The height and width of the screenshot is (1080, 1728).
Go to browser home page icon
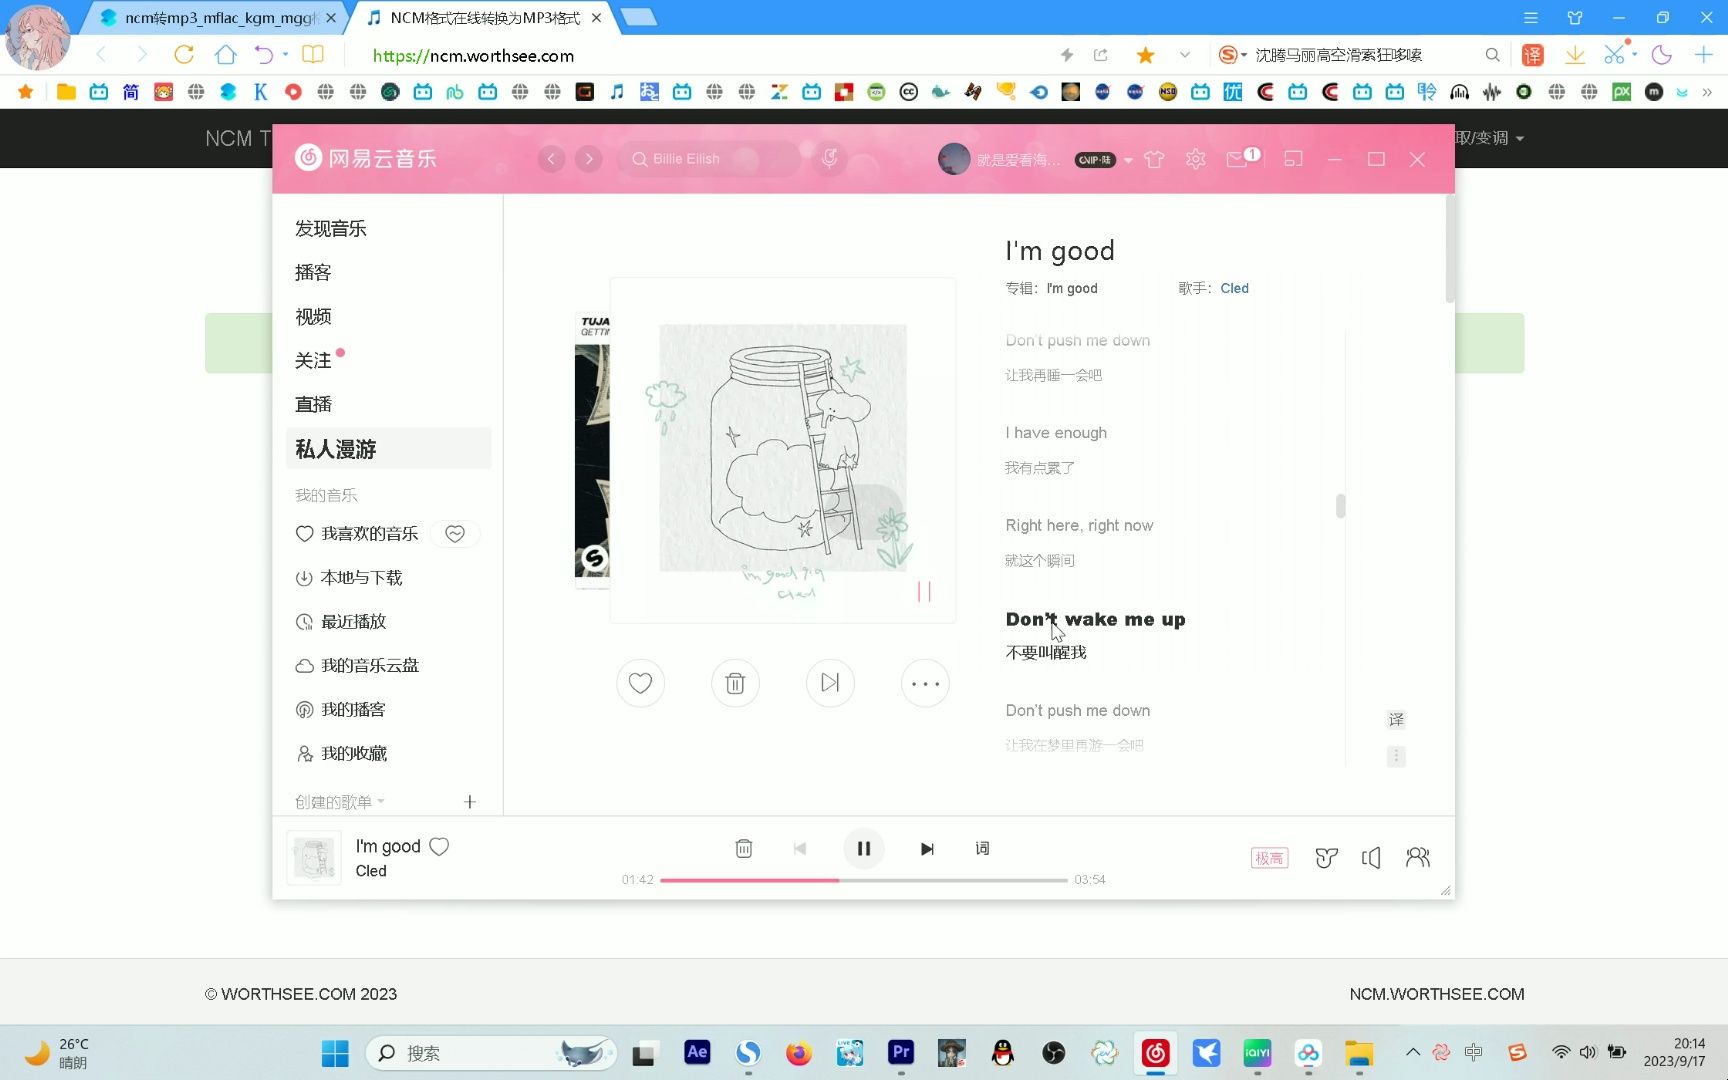(225, 55)
